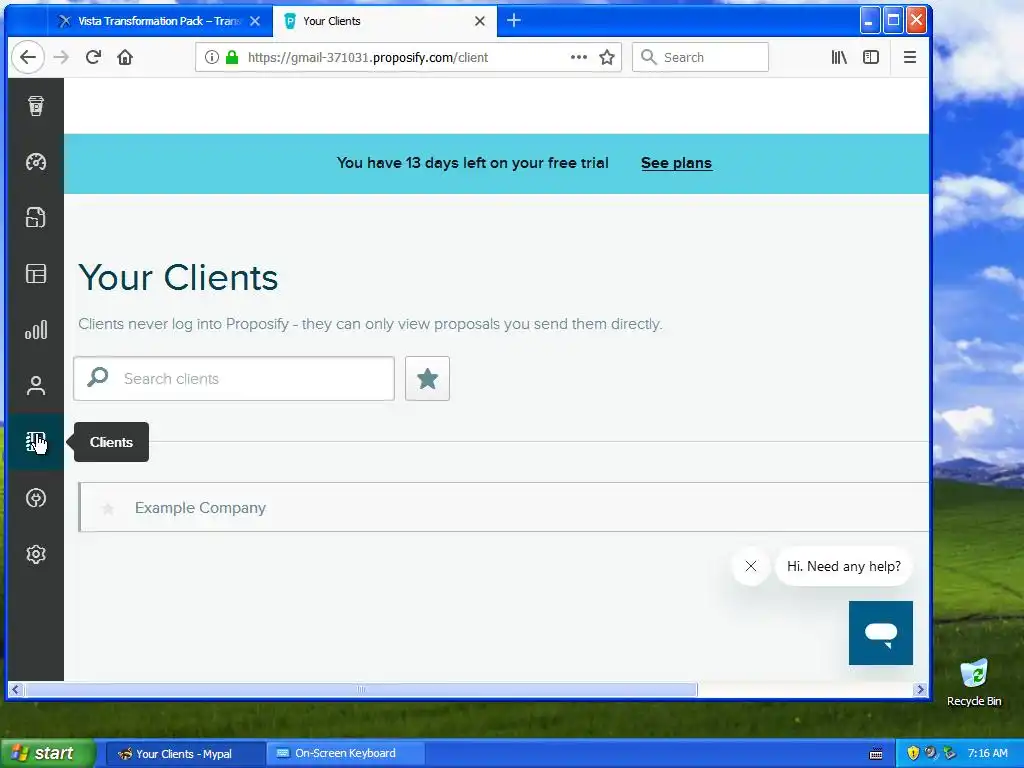Dismiss the 'Hi. Need any help?' bubble
1024x768 pixels.
(x=751, y=566)
